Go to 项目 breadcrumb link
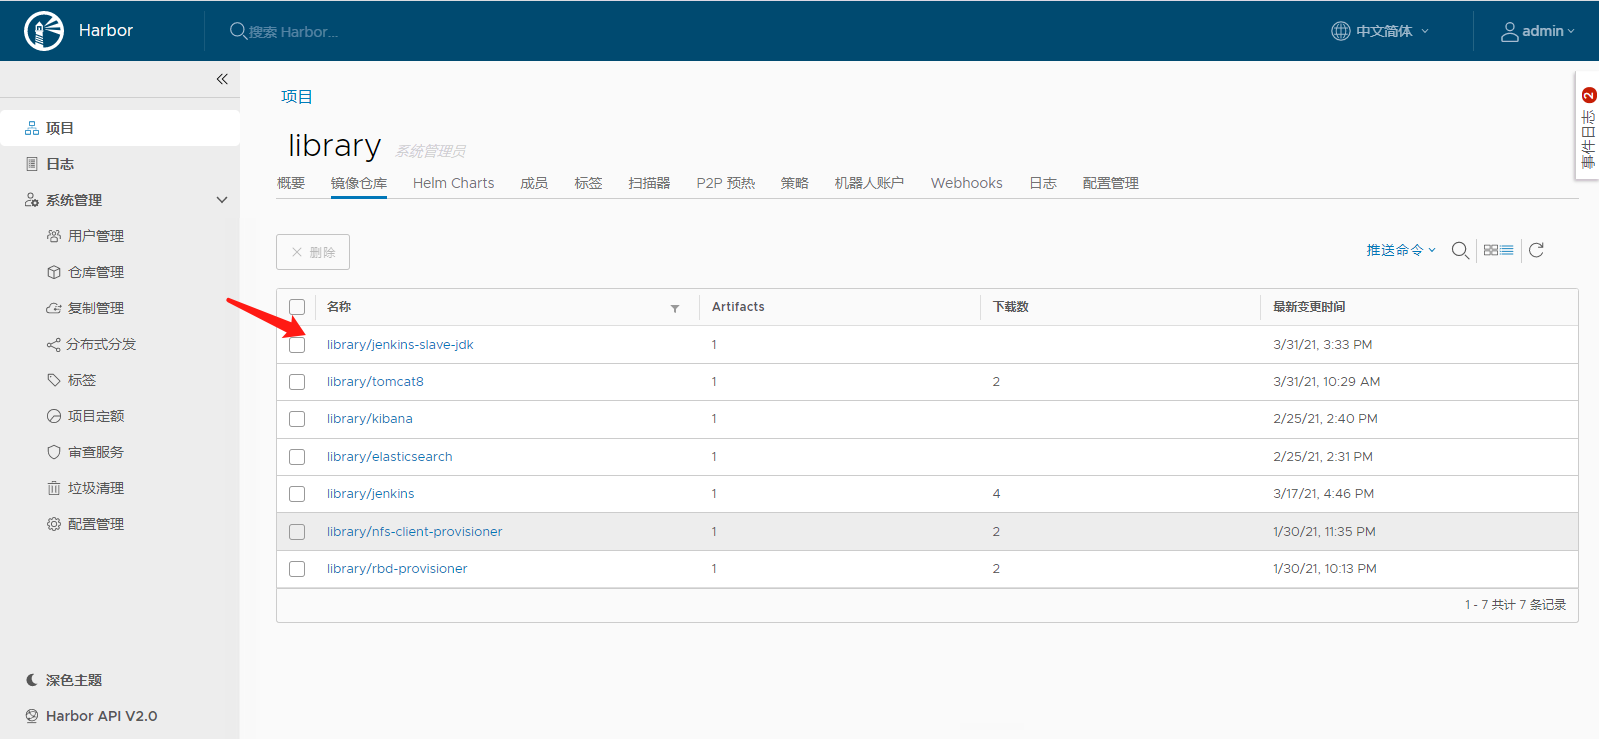Image resolution: width=1599 pixels, height=739 pixels. [297, 97]
